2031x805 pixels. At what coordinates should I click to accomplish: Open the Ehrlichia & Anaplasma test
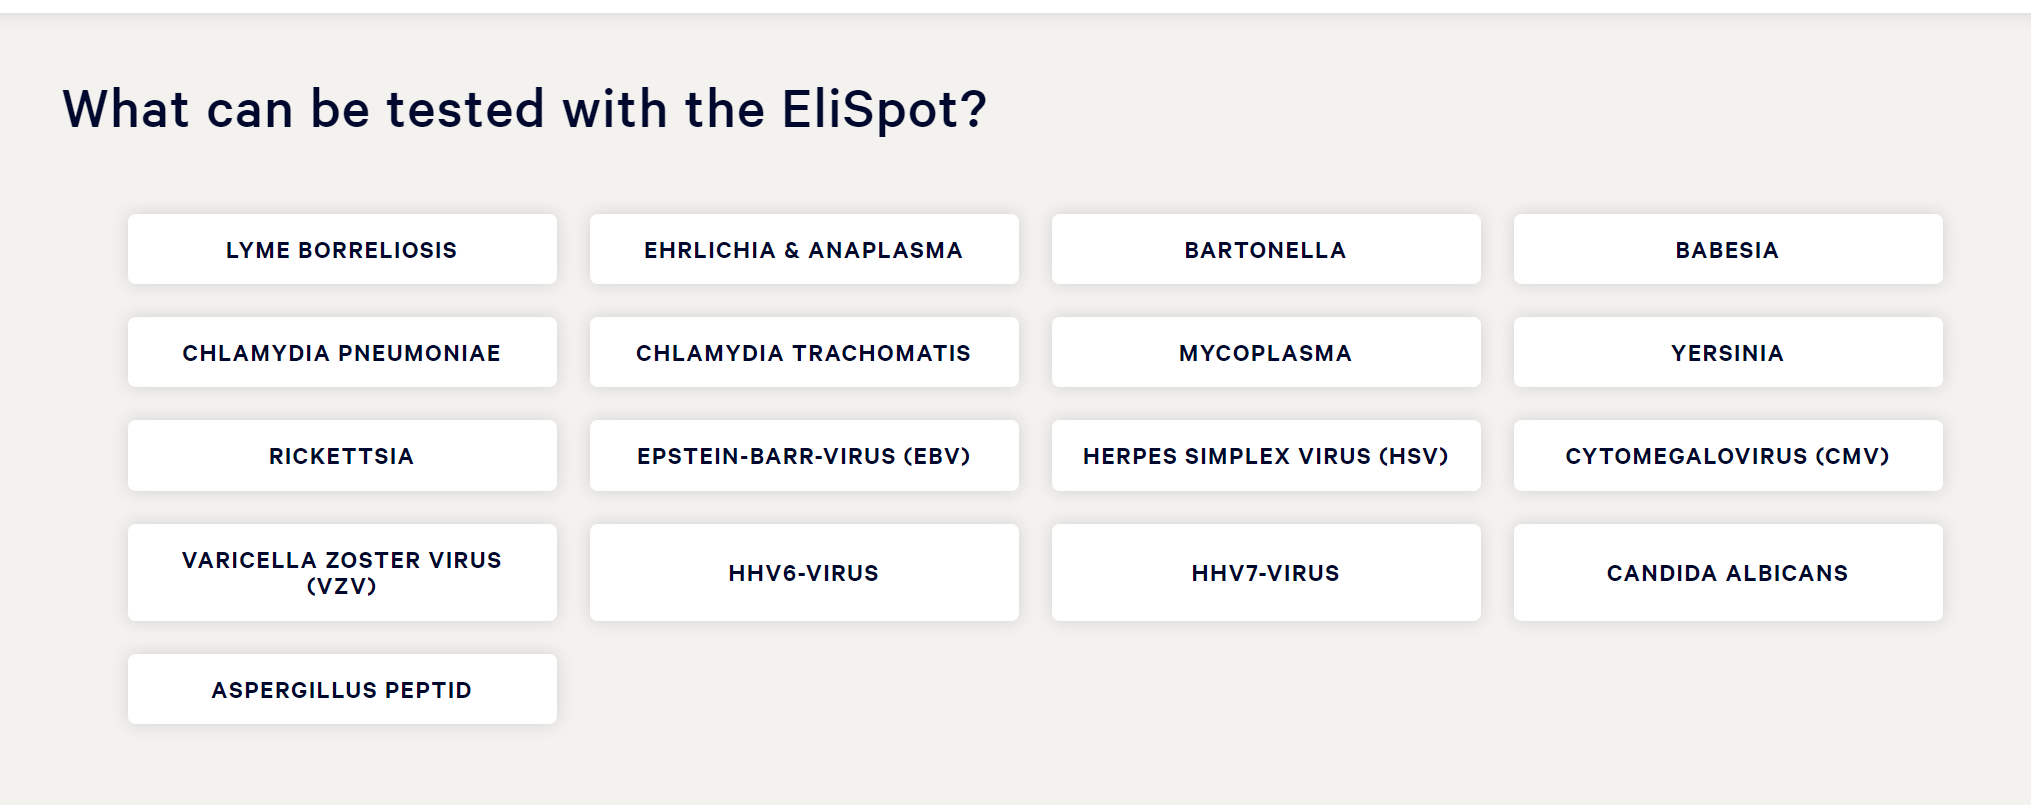(x=804, y=249)
